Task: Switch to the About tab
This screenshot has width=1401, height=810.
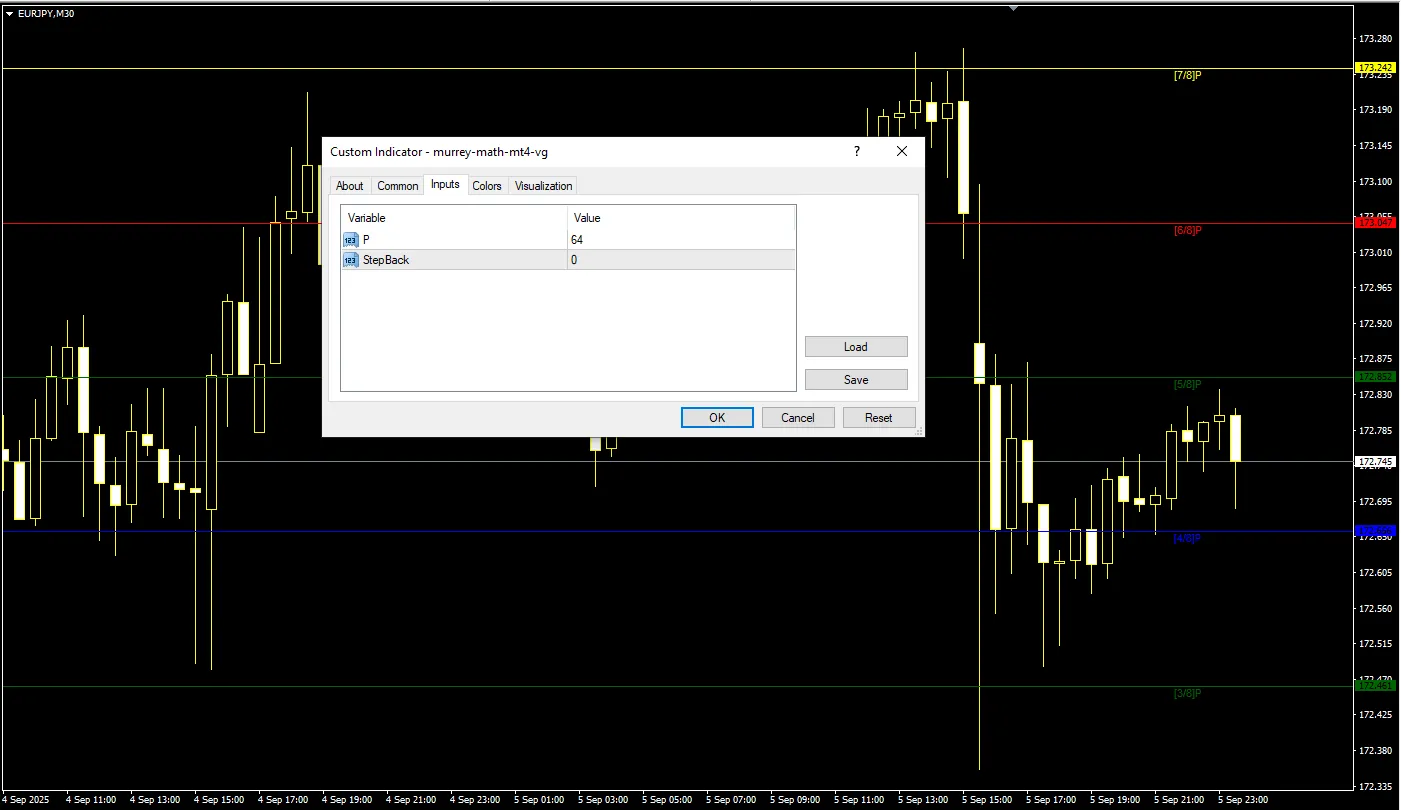Action: click(350, 186)
